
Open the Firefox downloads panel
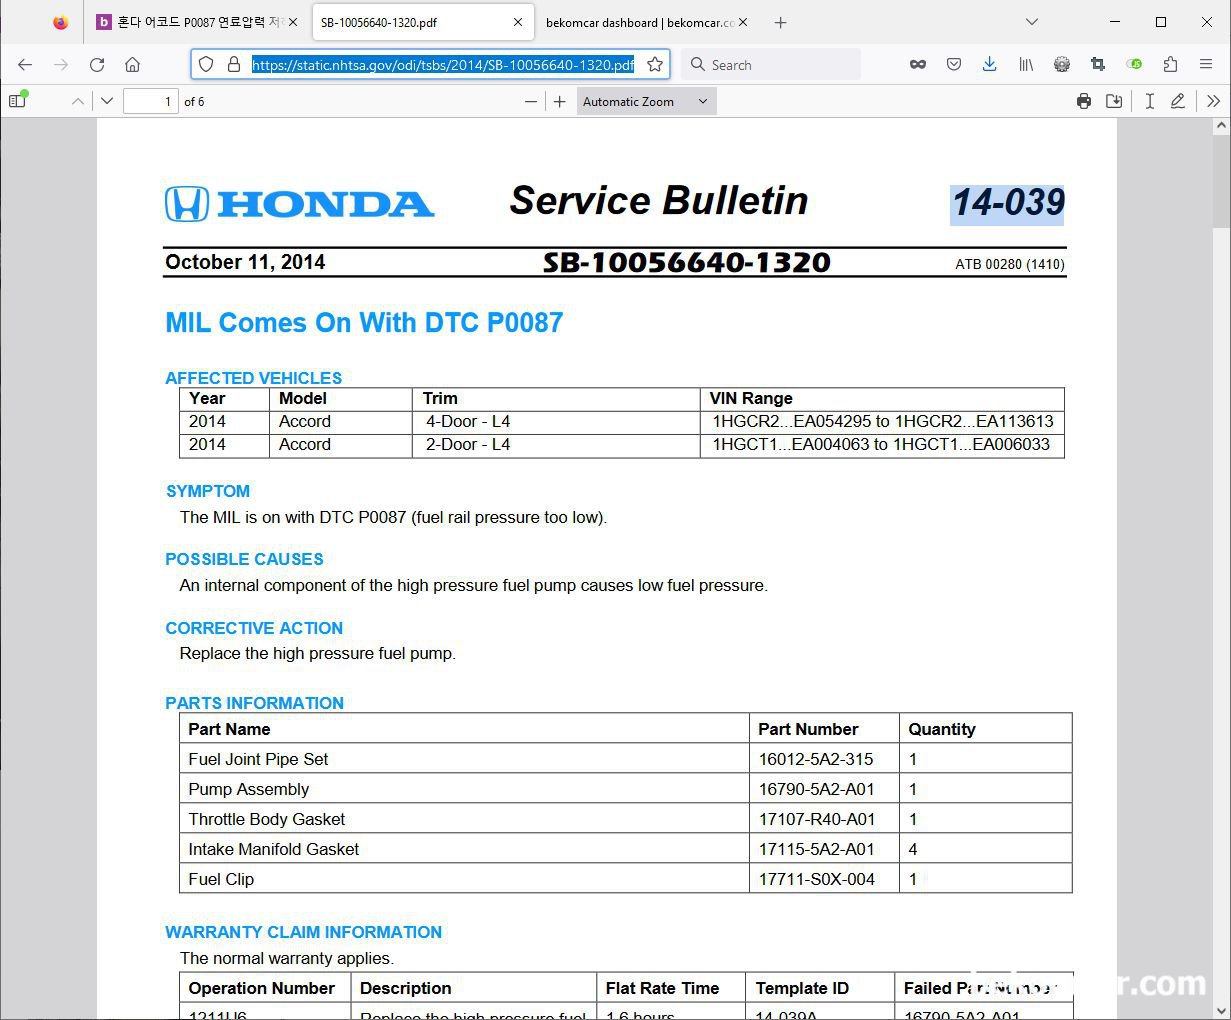(x=989, y=64)
